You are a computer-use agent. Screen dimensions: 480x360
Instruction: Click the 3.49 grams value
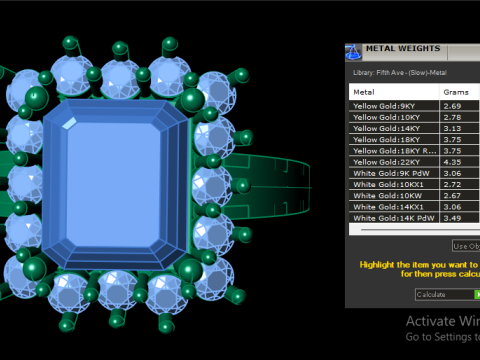point(452,218)
